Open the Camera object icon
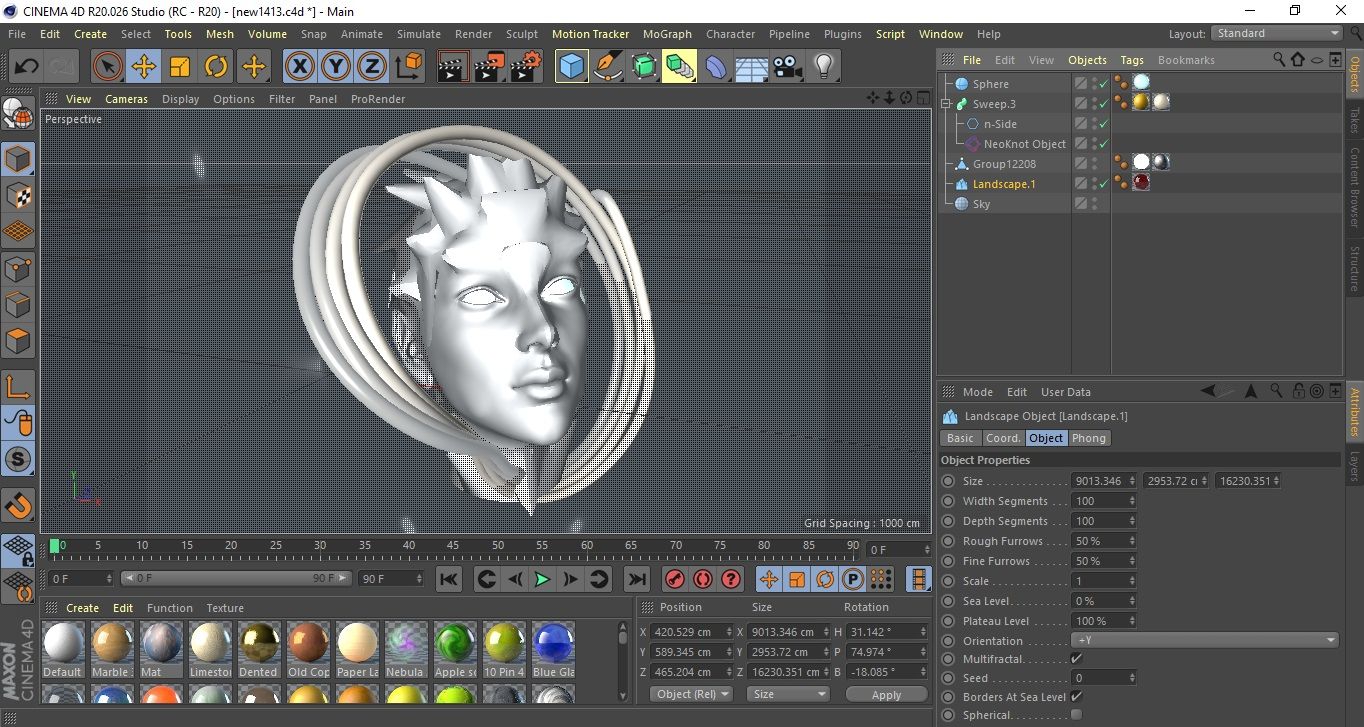Image resolution: width=1364 pixels, height=727 pixels. pyautogui.click(x=787, y=67)
